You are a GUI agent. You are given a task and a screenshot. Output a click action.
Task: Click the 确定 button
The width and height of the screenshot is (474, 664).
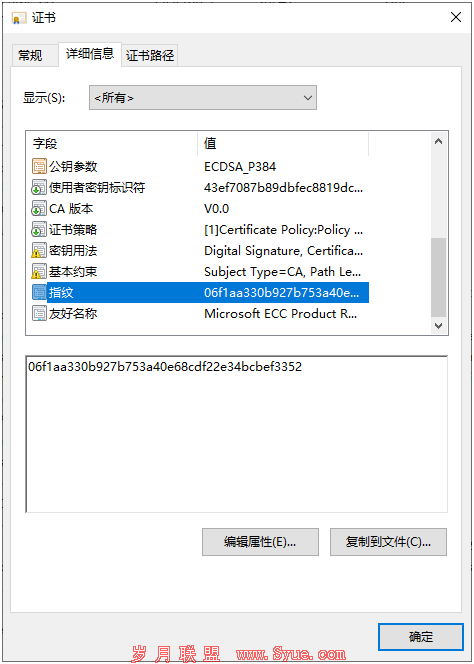(x=421, y=637)
